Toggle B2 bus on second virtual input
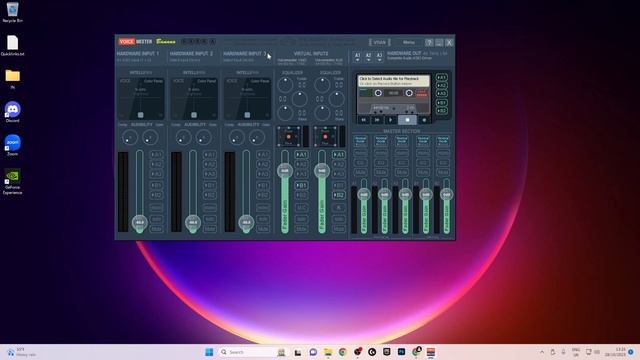 338,195
